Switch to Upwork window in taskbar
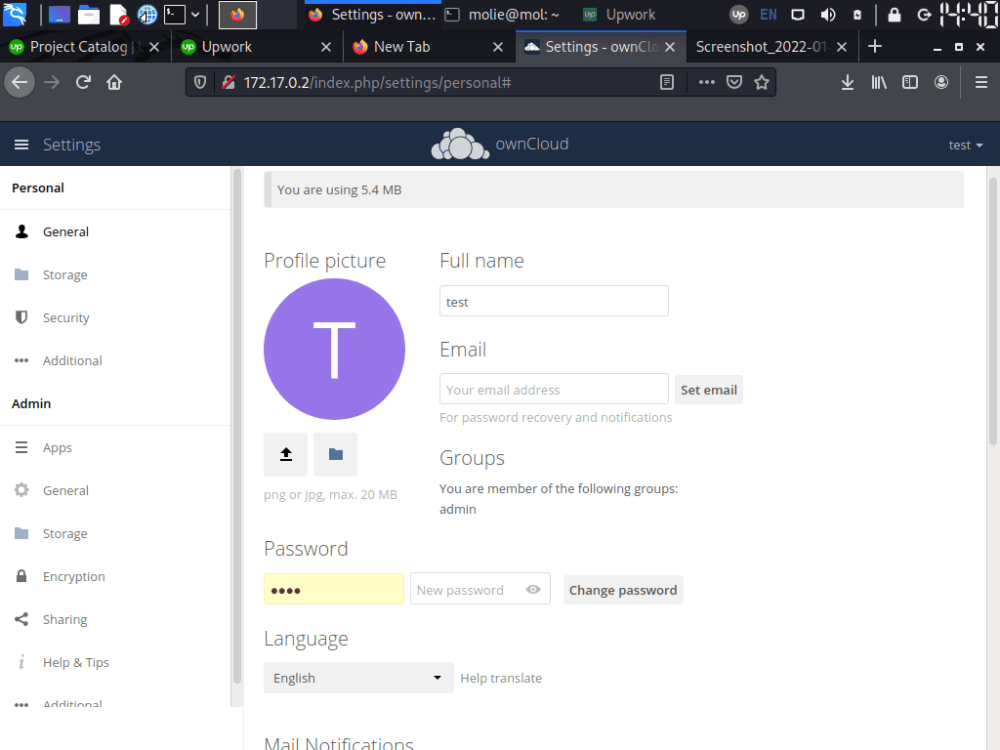 [x=619, y=14]
